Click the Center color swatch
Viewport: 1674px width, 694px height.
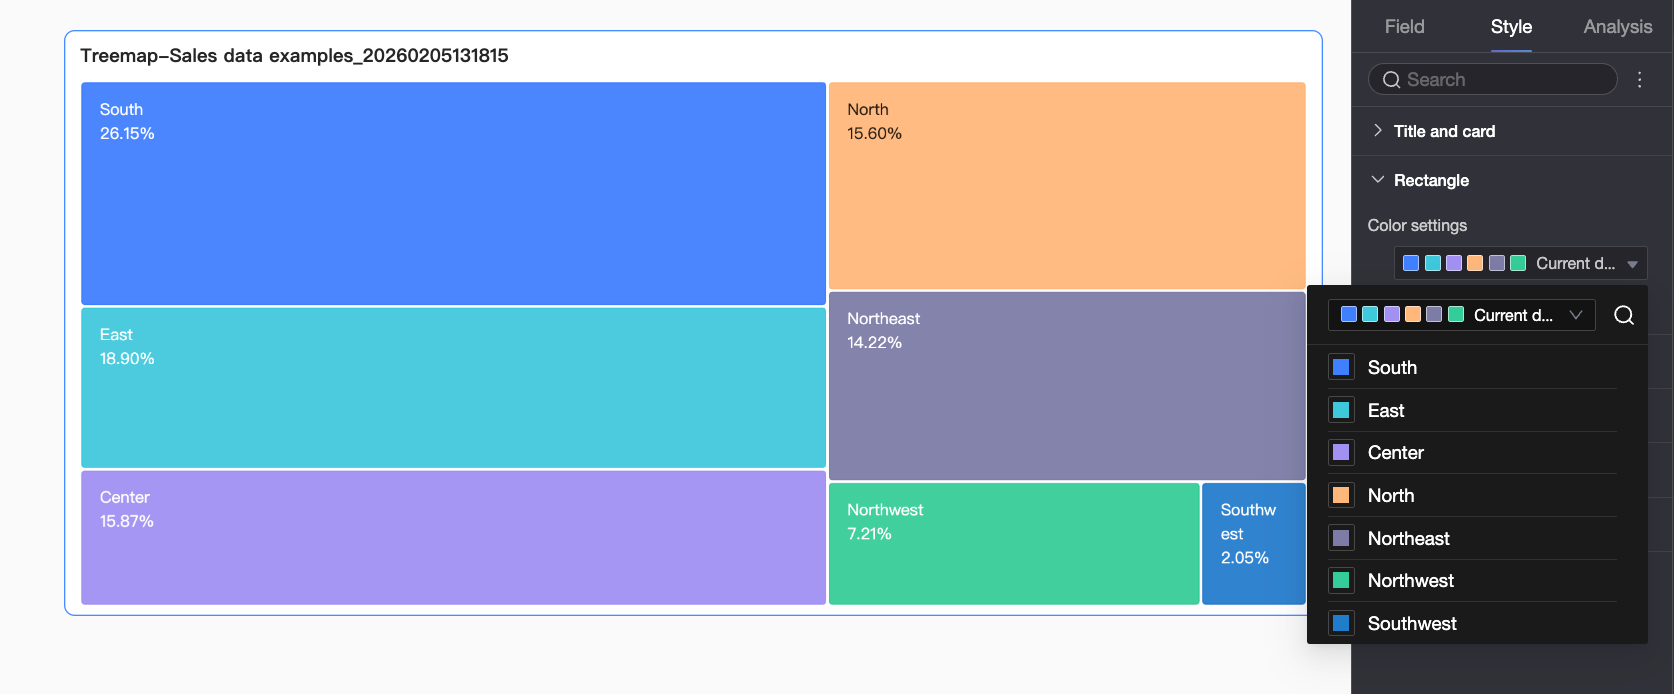(x=1341, y=452)
